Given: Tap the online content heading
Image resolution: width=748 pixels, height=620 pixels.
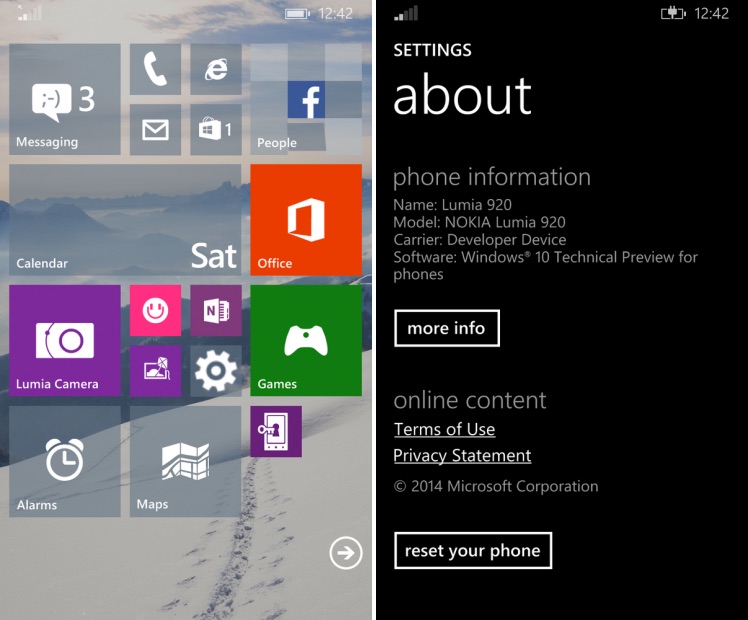Looking at the screenshot, I should 470,400.
